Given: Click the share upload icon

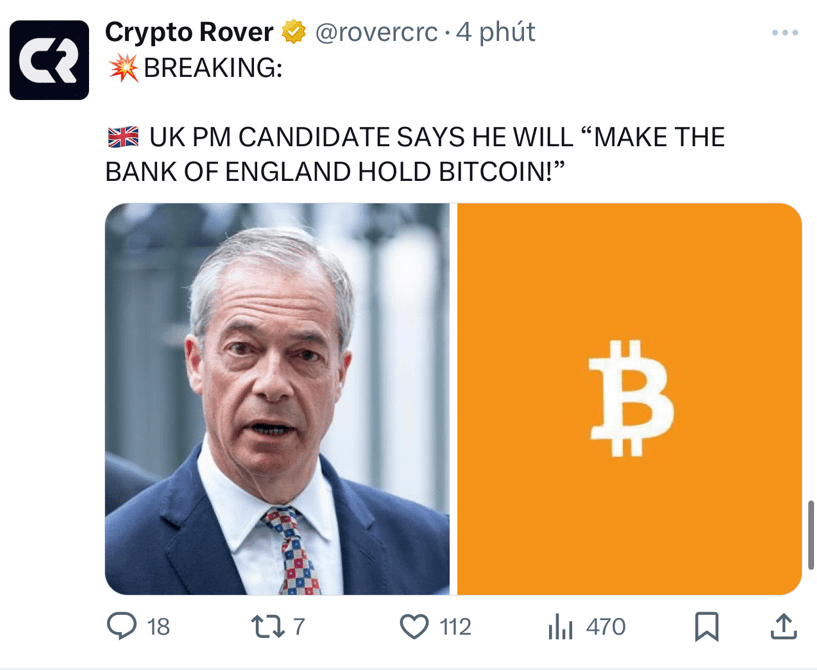Looking at the screenshot, I should tap(784, 627).
